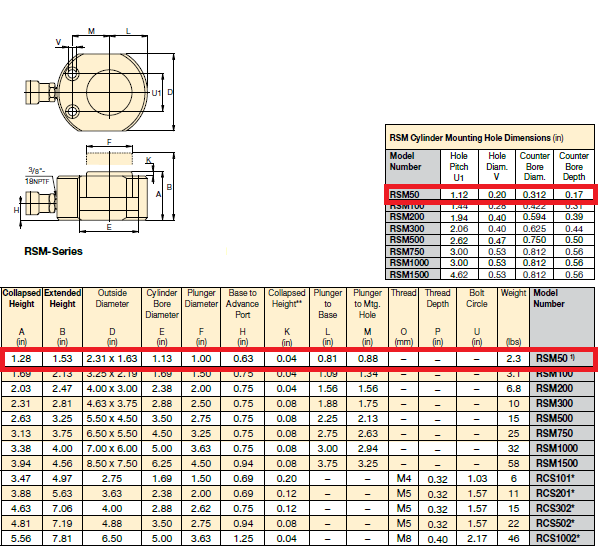Select Counter Bore Diam. column header

pos(535,167)
